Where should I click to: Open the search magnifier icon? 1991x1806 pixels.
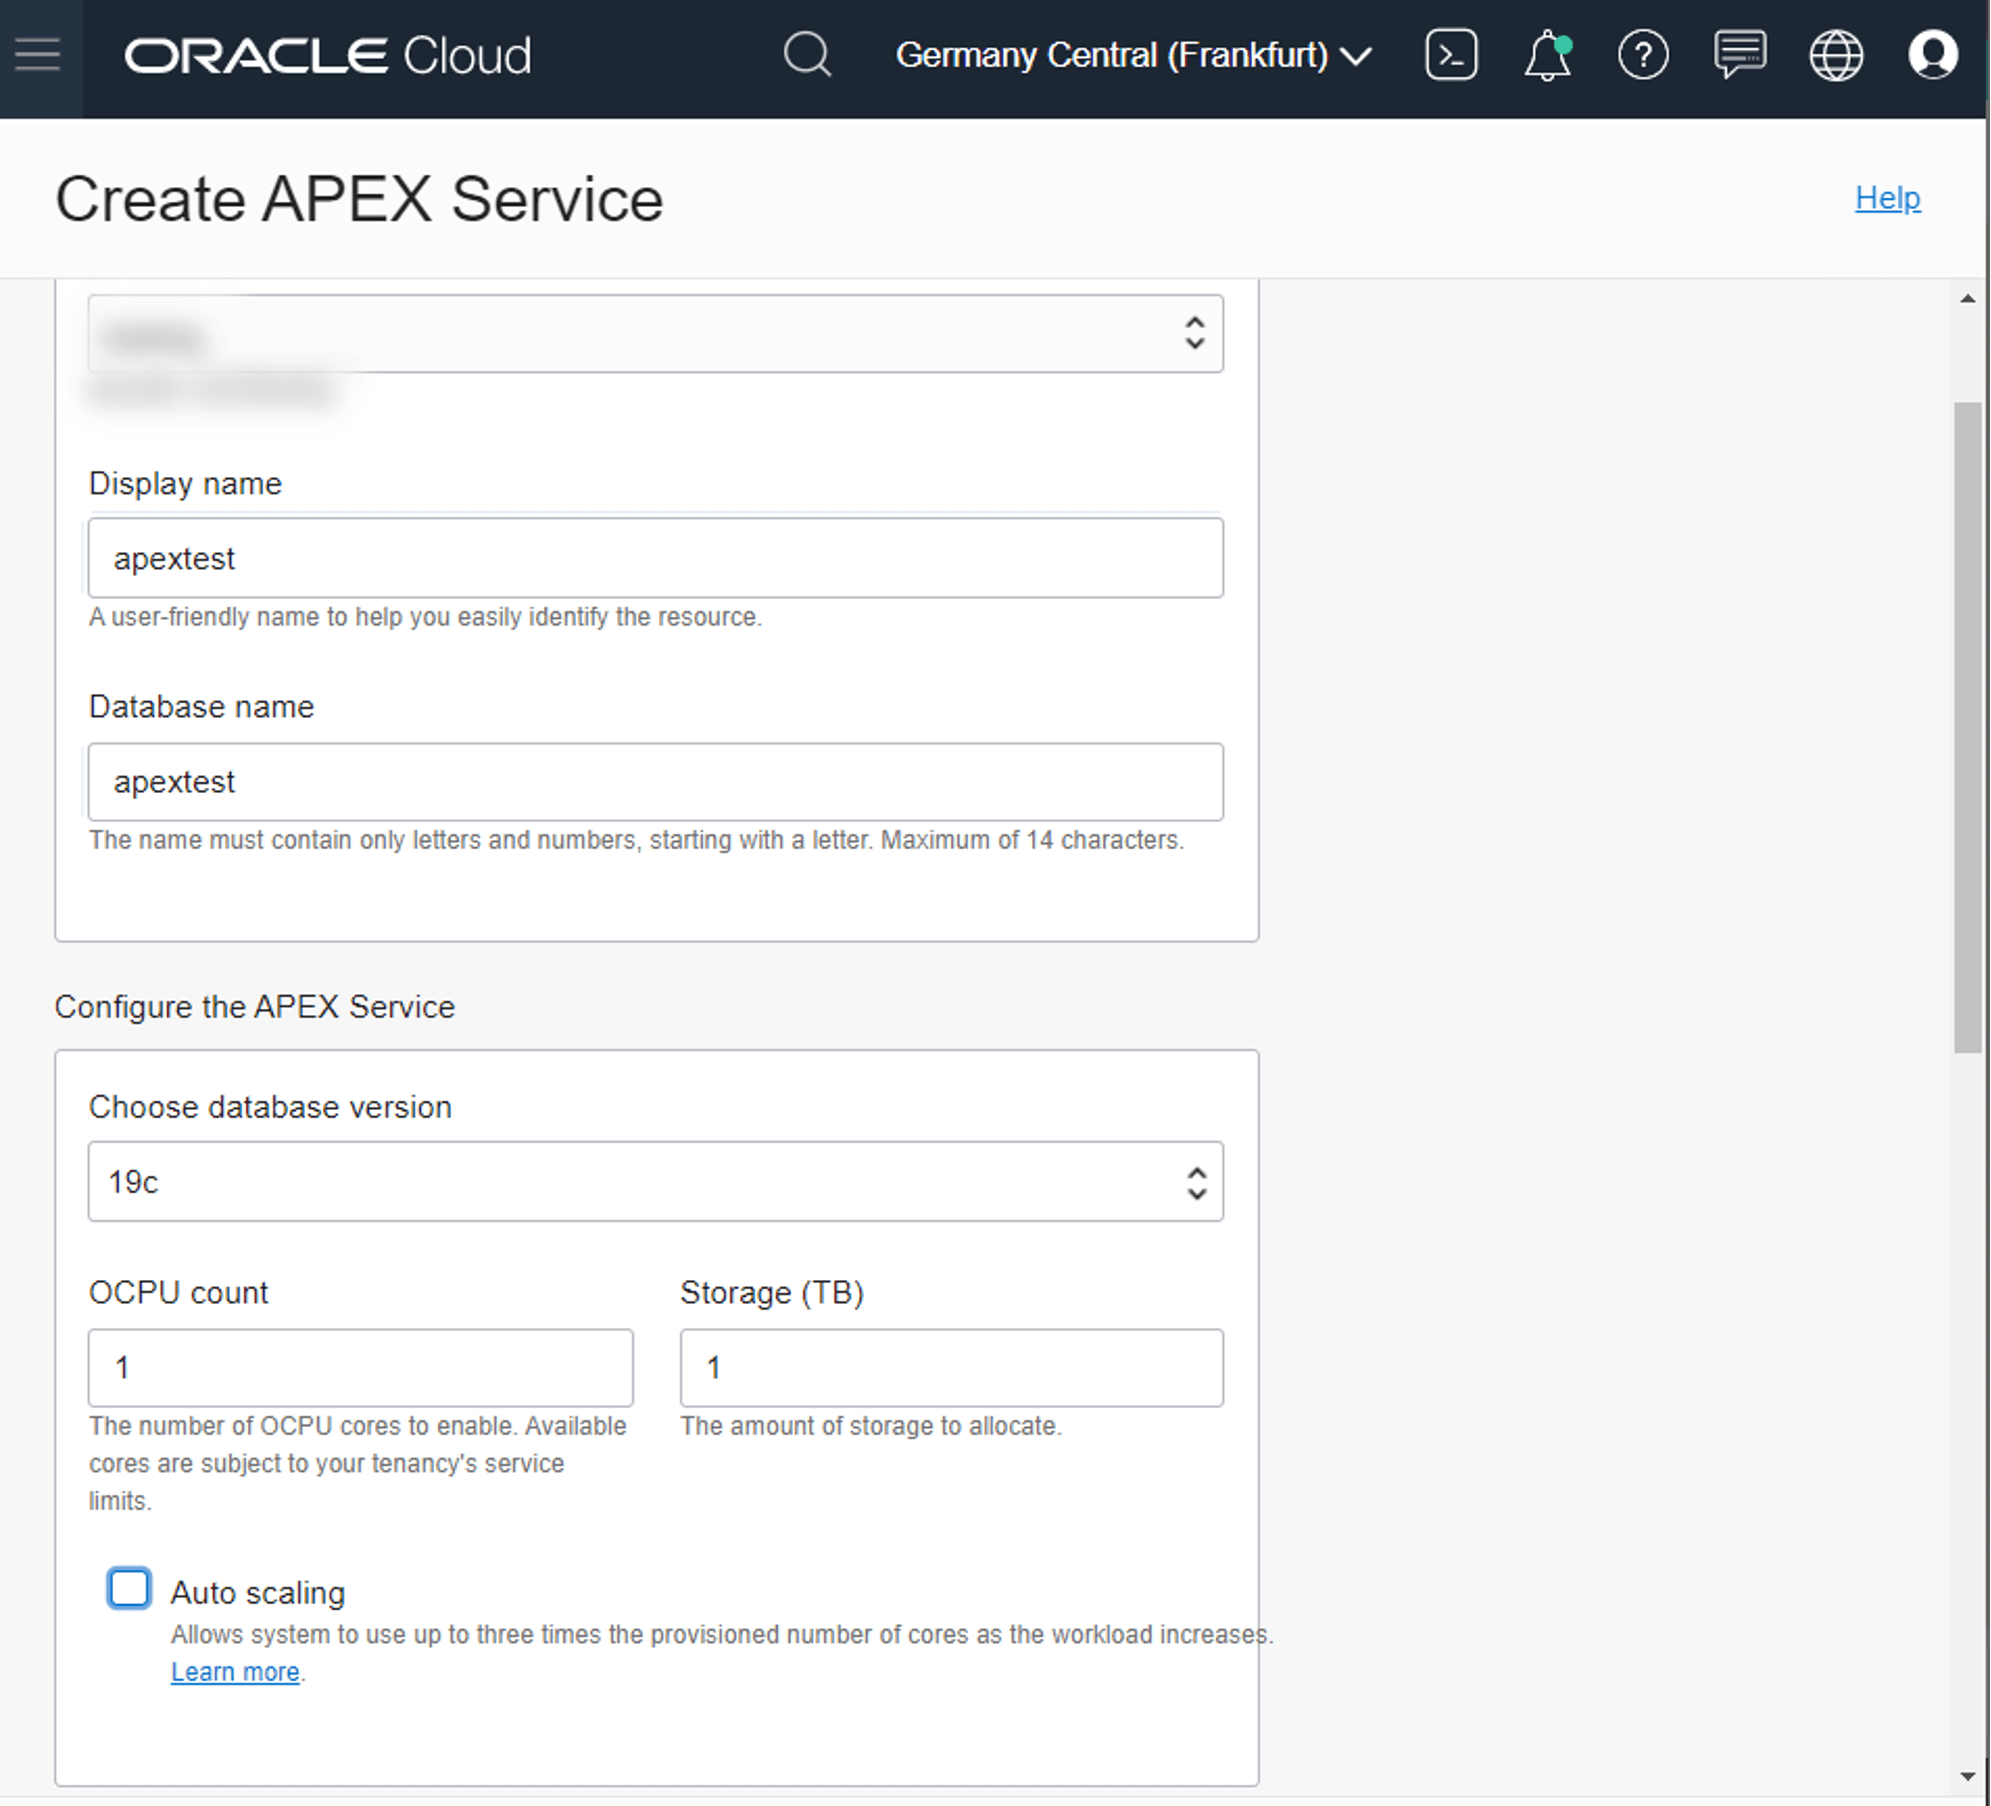[808, 54]
